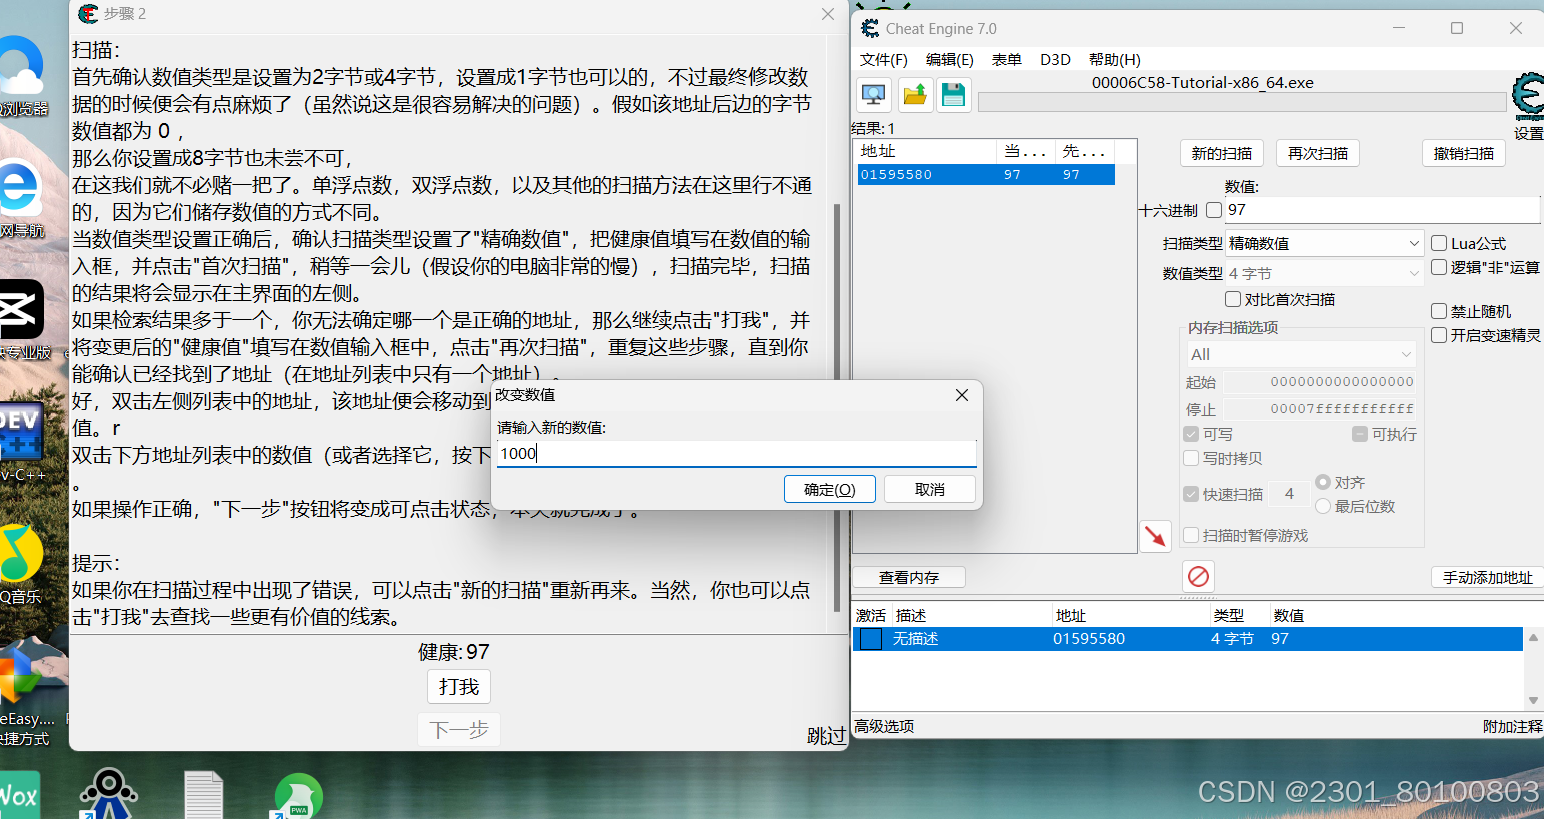Open the process selector computer icon
Image resolution: width=1544 pixels, height=819 pixels.
874,95
